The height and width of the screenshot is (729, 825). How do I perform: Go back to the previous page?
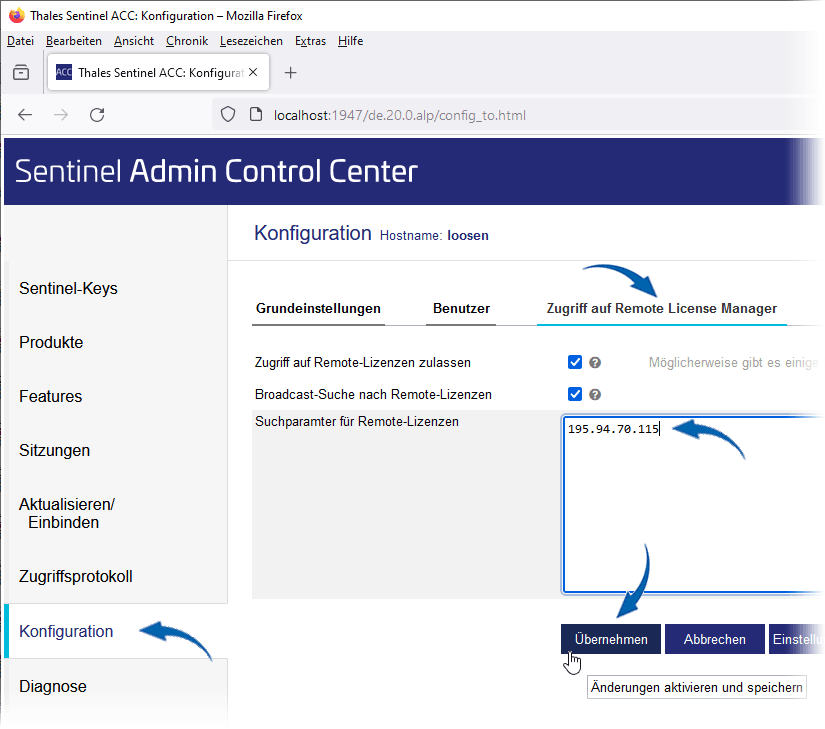point(25,115)
